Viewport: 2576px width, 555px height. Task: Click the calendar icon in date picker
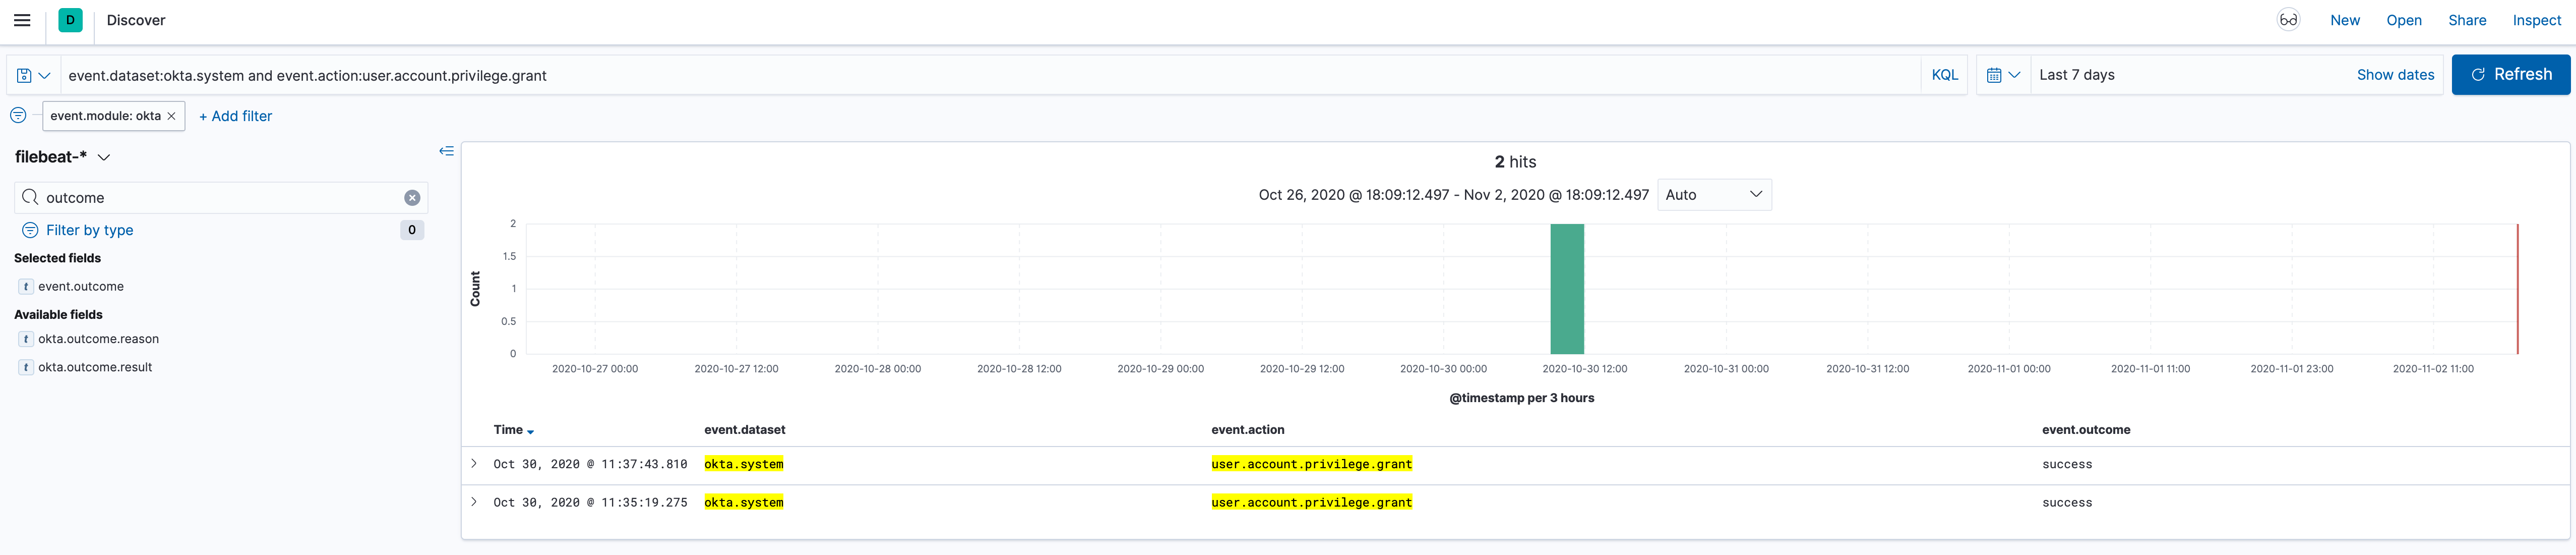(x=1994, y=74)
